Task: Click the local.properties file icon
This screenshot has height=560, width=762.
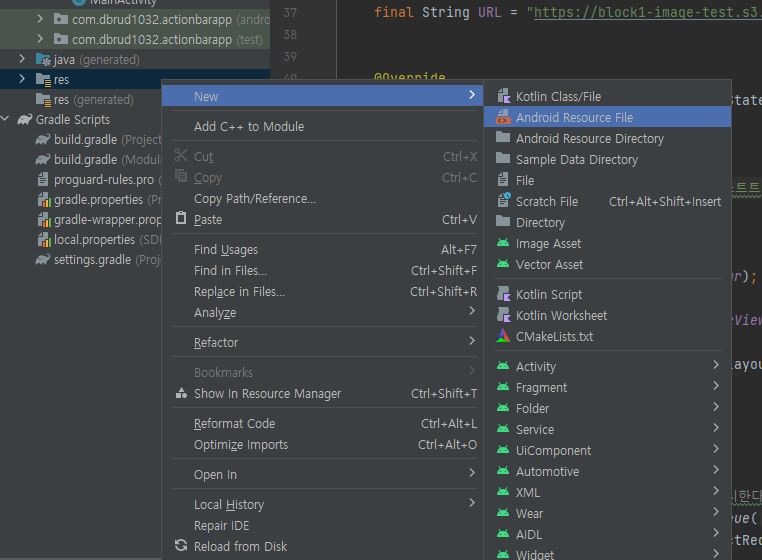Action: point(44,240)
